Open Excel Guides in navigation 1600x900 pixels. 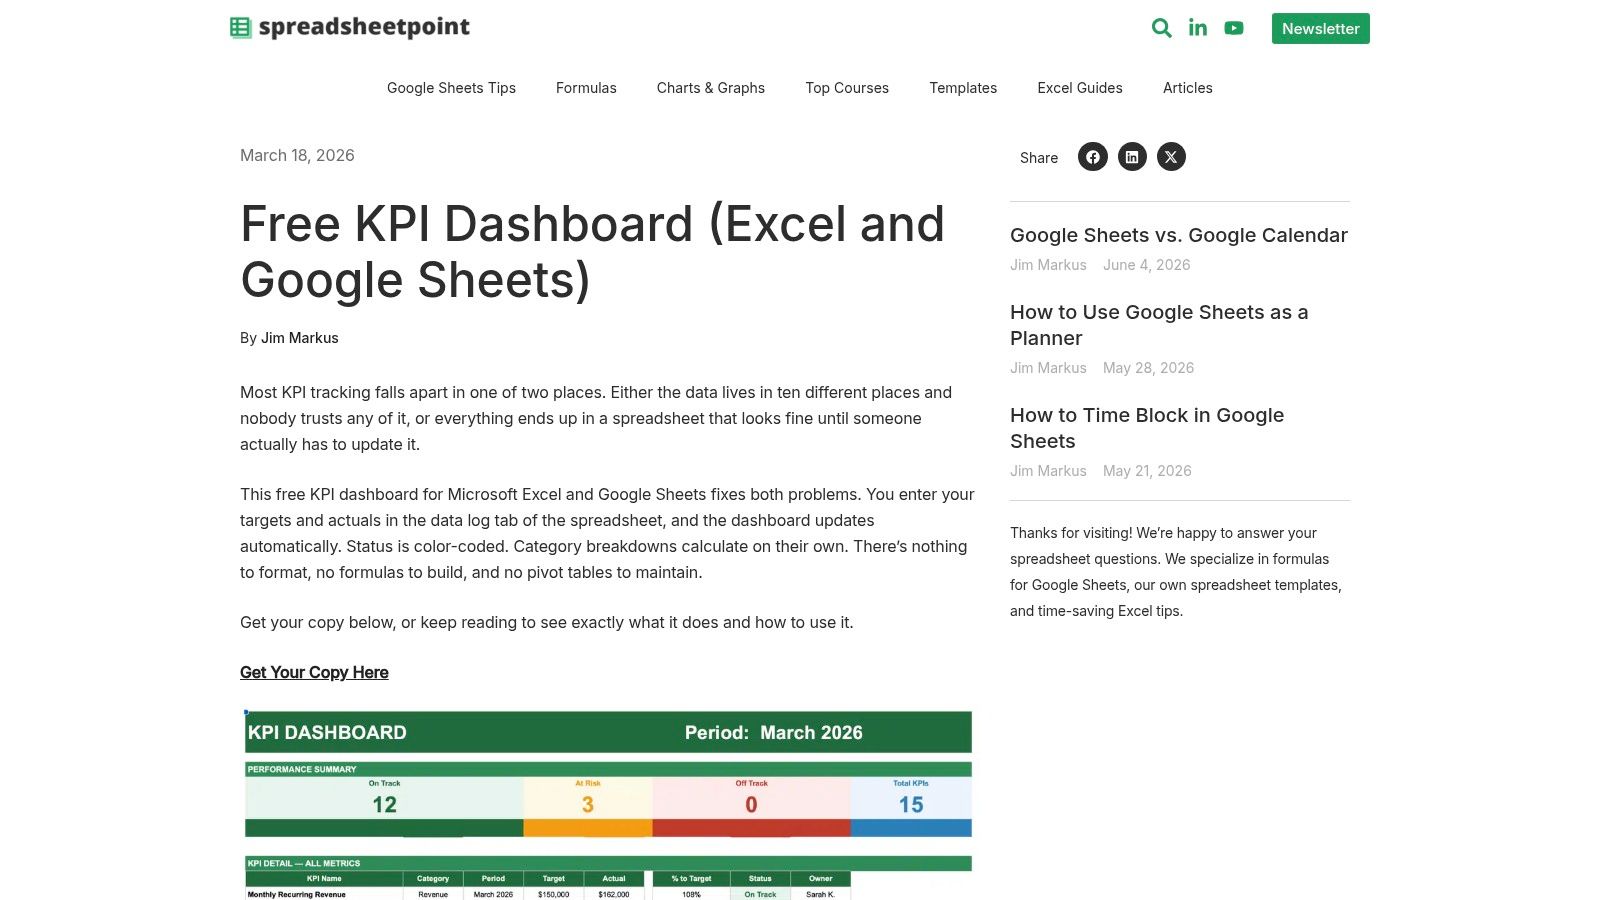coord(1080,88)
